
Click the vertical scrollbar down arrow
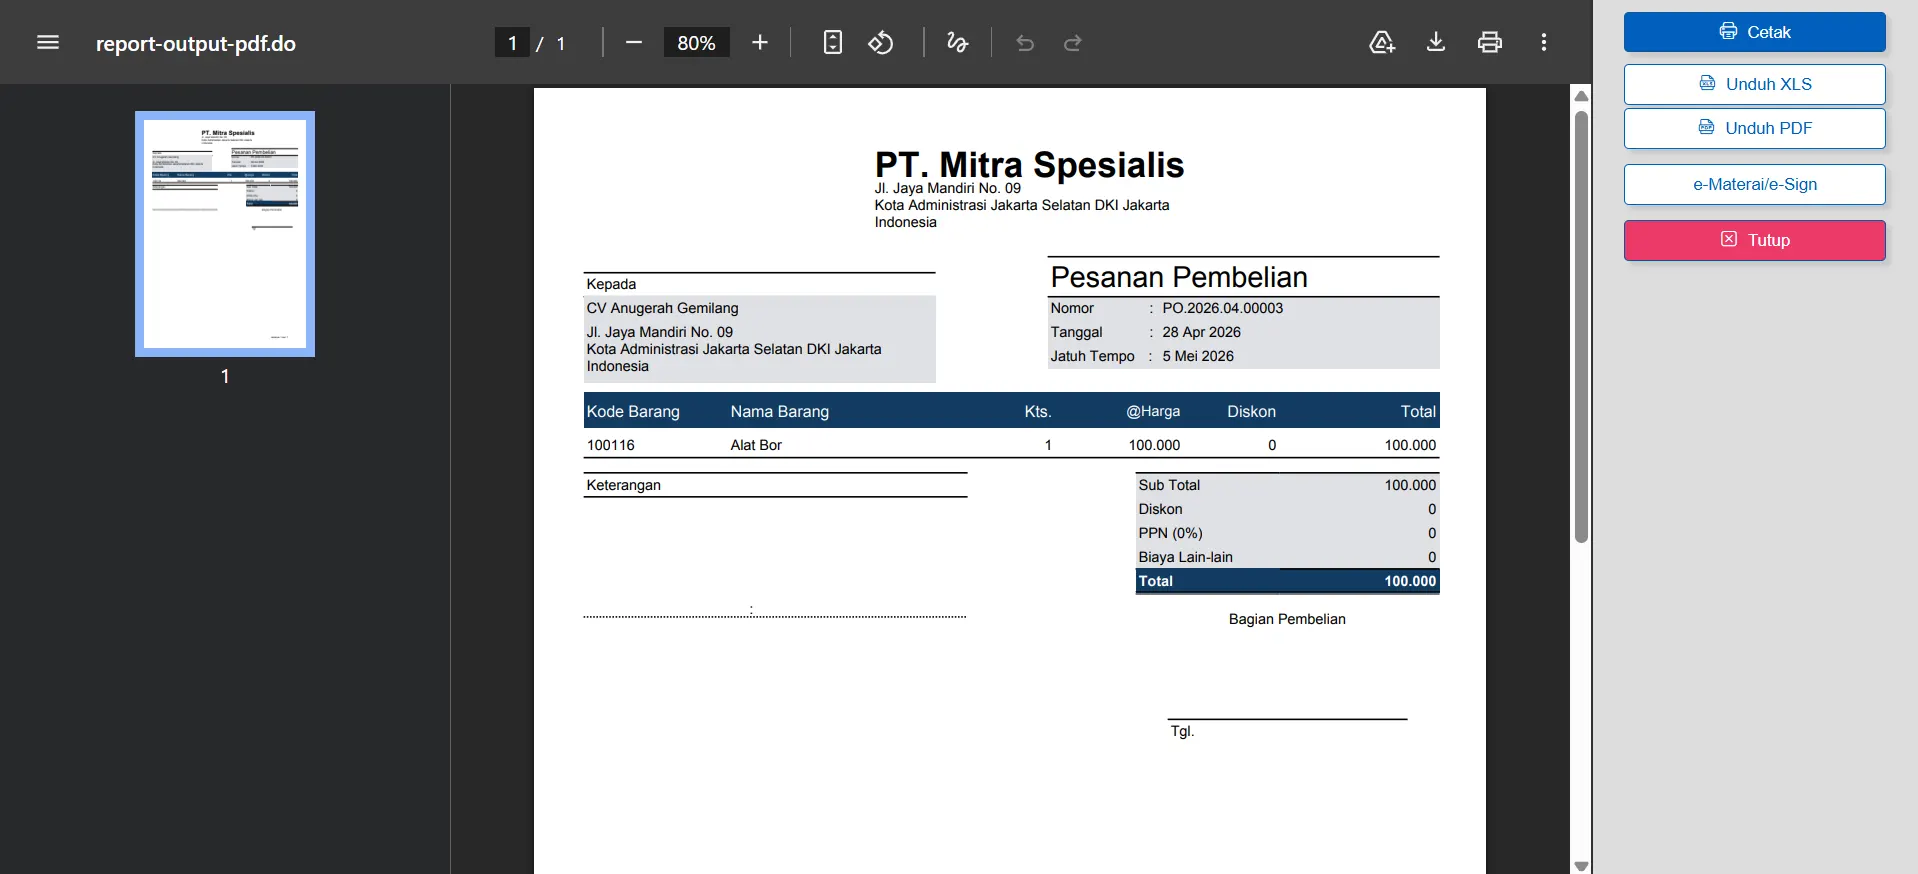(x=1581, y=866)
